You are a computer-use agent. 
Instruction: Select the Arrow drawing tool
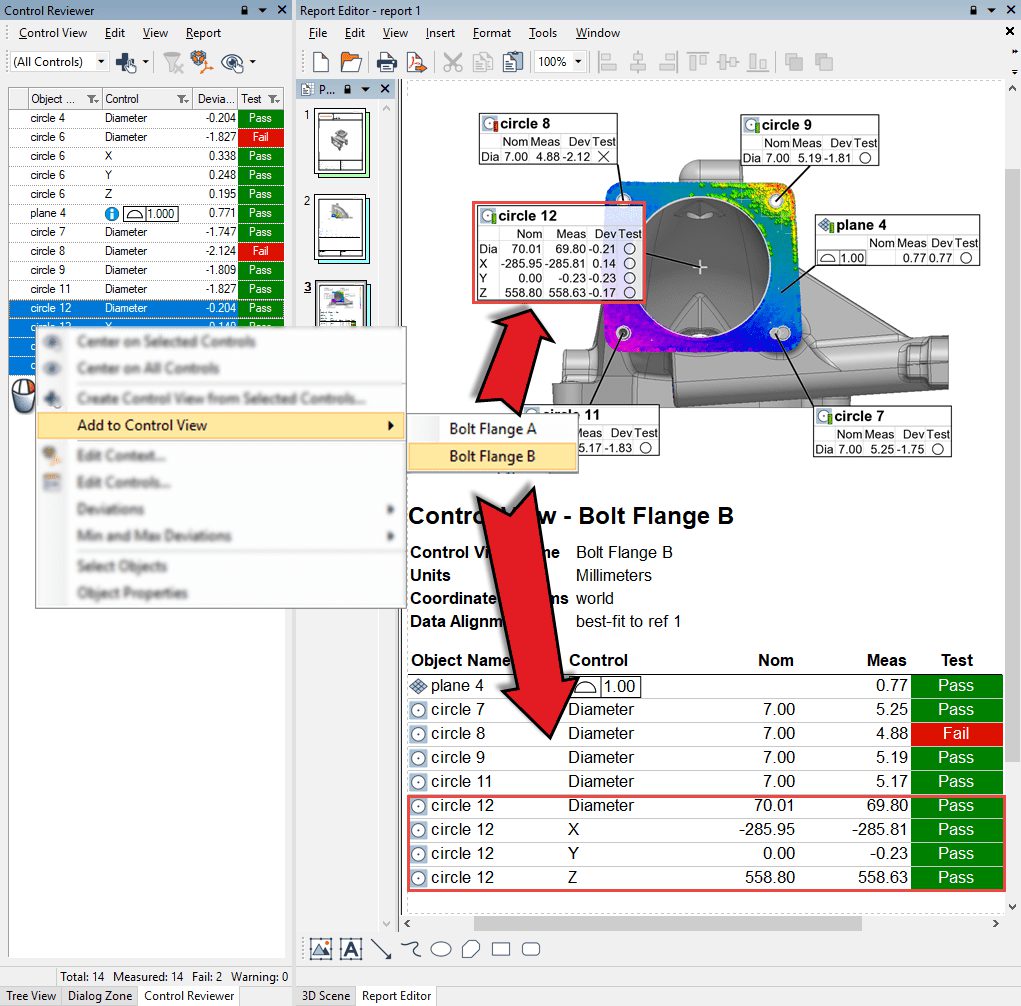(x=381, y=948)
